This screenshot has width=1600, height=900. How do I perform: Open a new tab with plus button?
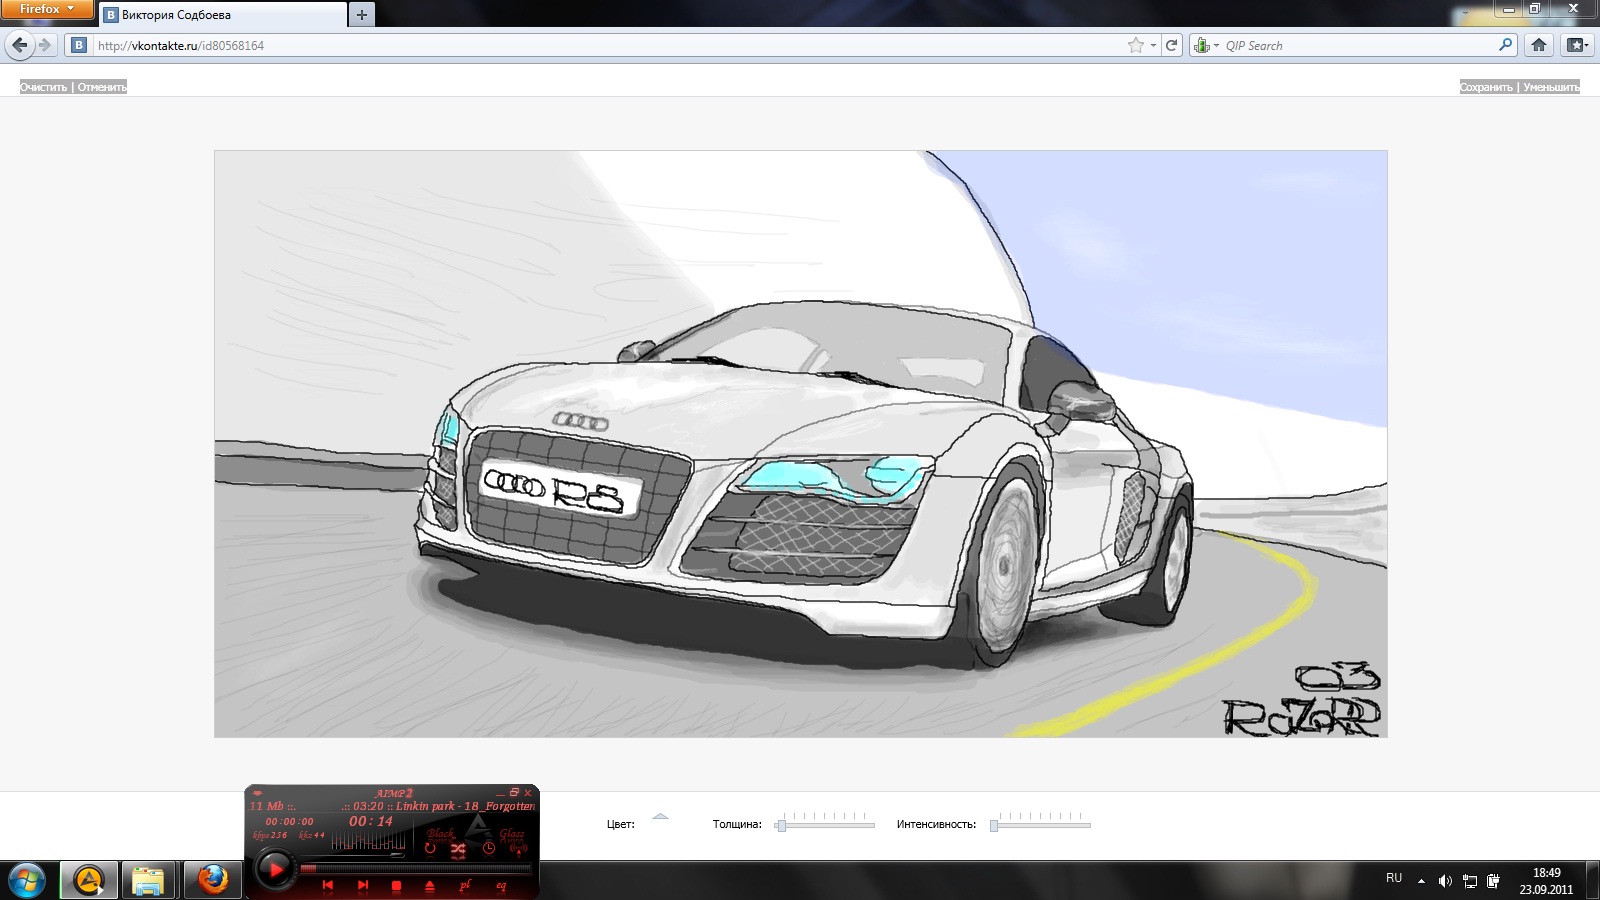point(362,15)
